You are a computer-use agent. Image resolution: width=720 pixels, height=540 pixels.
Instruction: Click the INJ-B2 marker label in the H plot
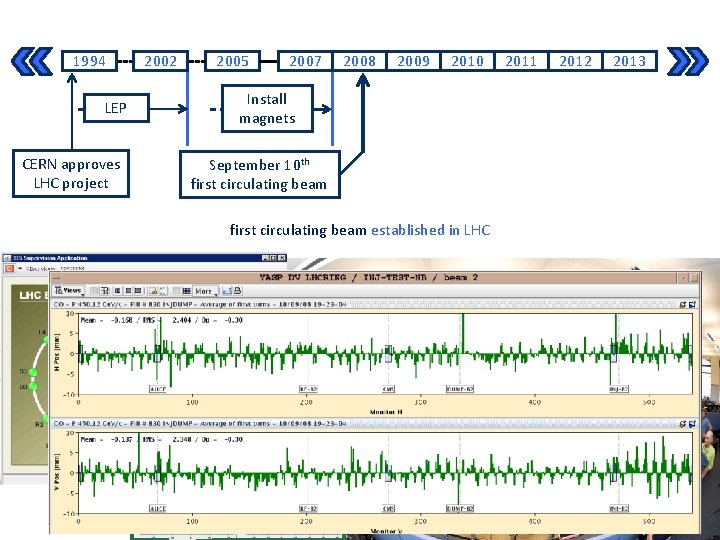tap(619, 389)
